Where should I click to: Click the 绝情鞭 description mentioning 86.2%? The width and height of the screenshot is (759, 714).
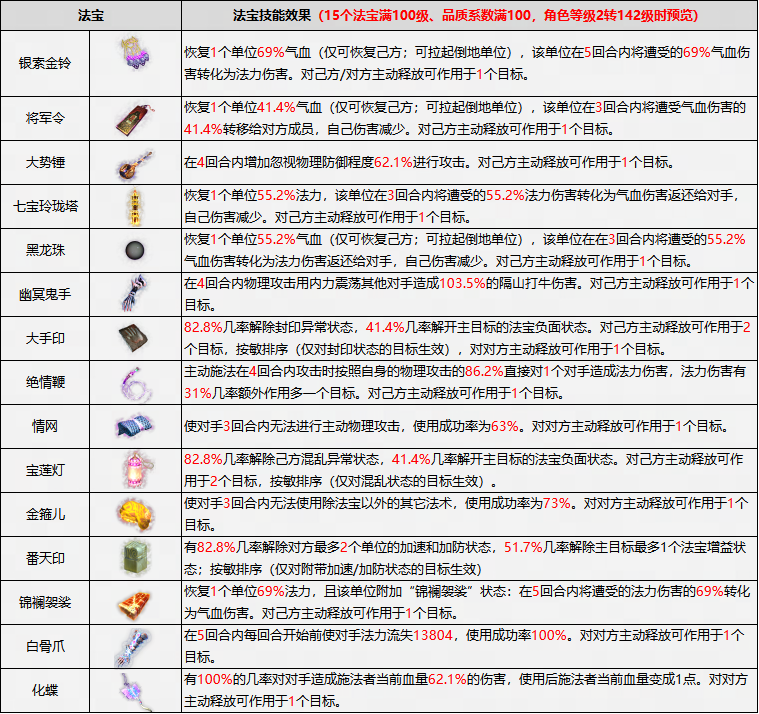click(465, 382)
